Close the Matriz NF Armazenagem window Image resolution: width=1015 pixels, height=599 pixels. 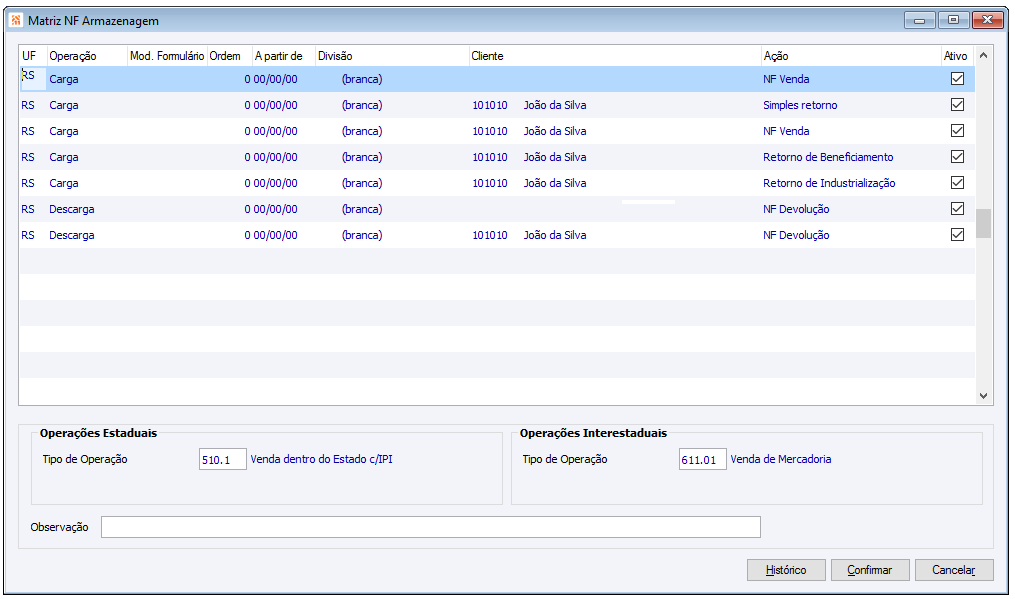click(988, 20)
